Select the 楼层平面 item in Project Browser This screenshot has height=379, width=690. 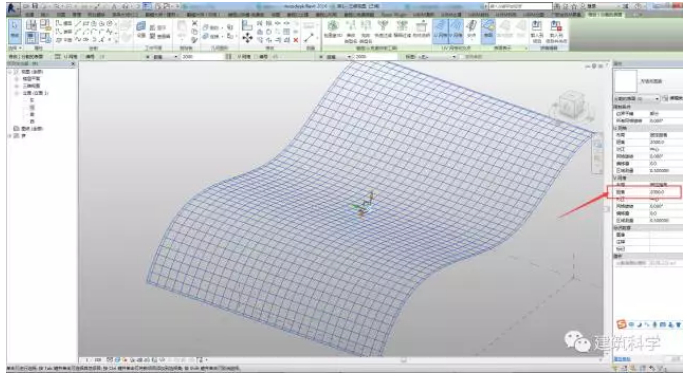(31, 79)
